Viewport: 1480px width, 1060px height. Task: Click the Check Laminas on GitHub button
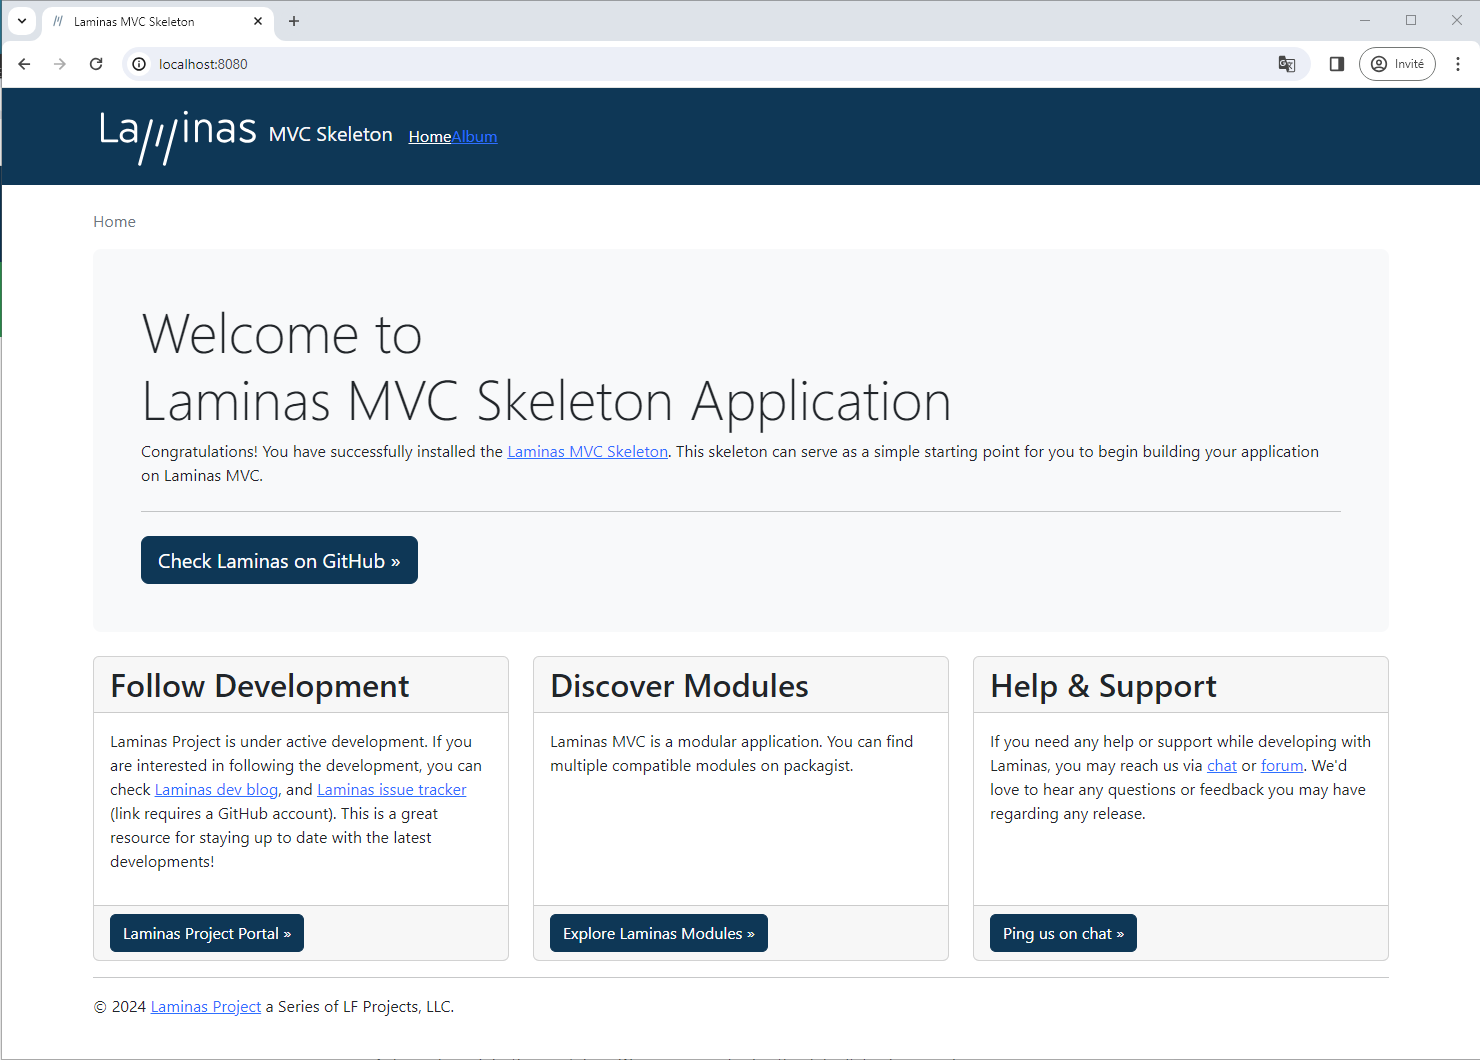click(279, 560)
